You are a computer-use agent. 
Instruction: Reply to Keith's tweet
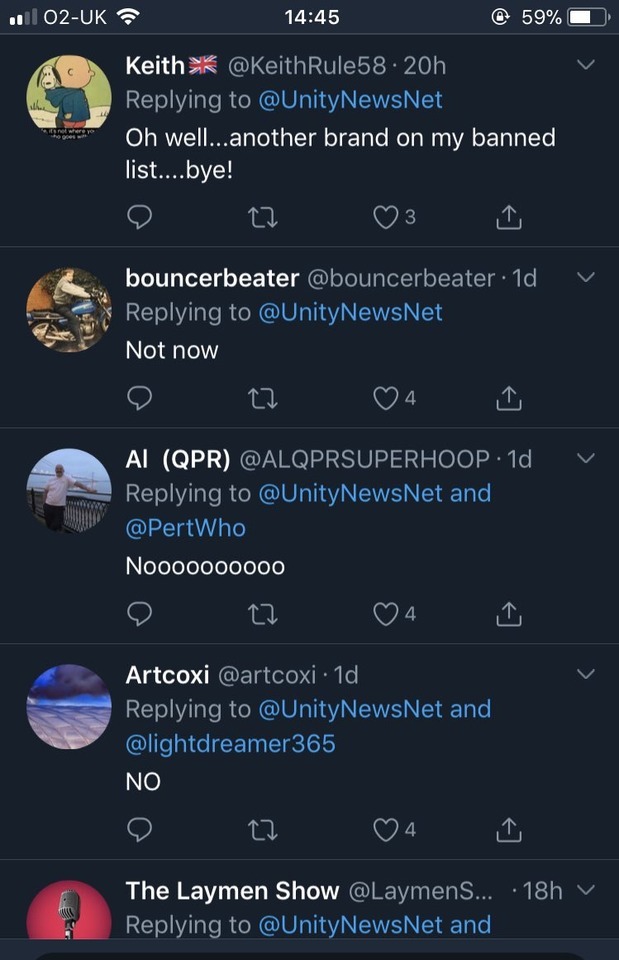141,216
